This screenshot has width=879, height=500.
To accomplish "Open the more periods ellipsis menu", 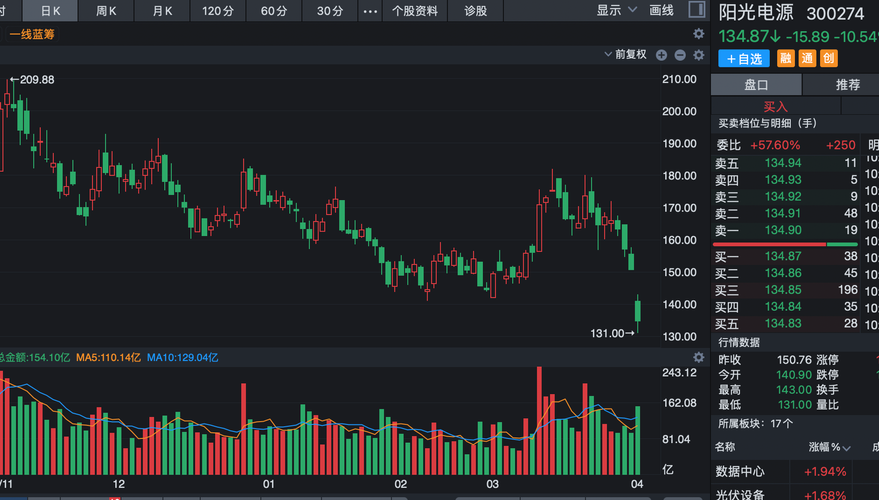I will (369, 11).
